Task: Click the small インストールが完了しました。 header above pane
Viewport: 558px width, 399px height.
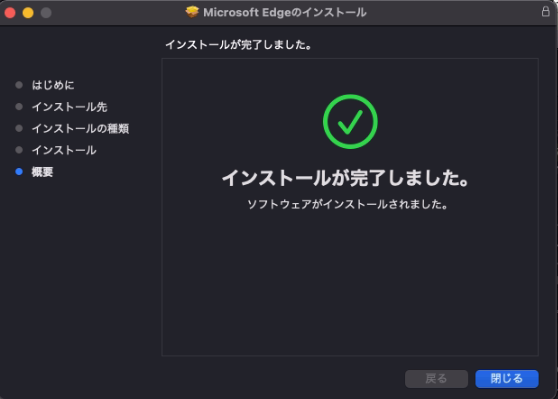Action: tap(238, 45)
